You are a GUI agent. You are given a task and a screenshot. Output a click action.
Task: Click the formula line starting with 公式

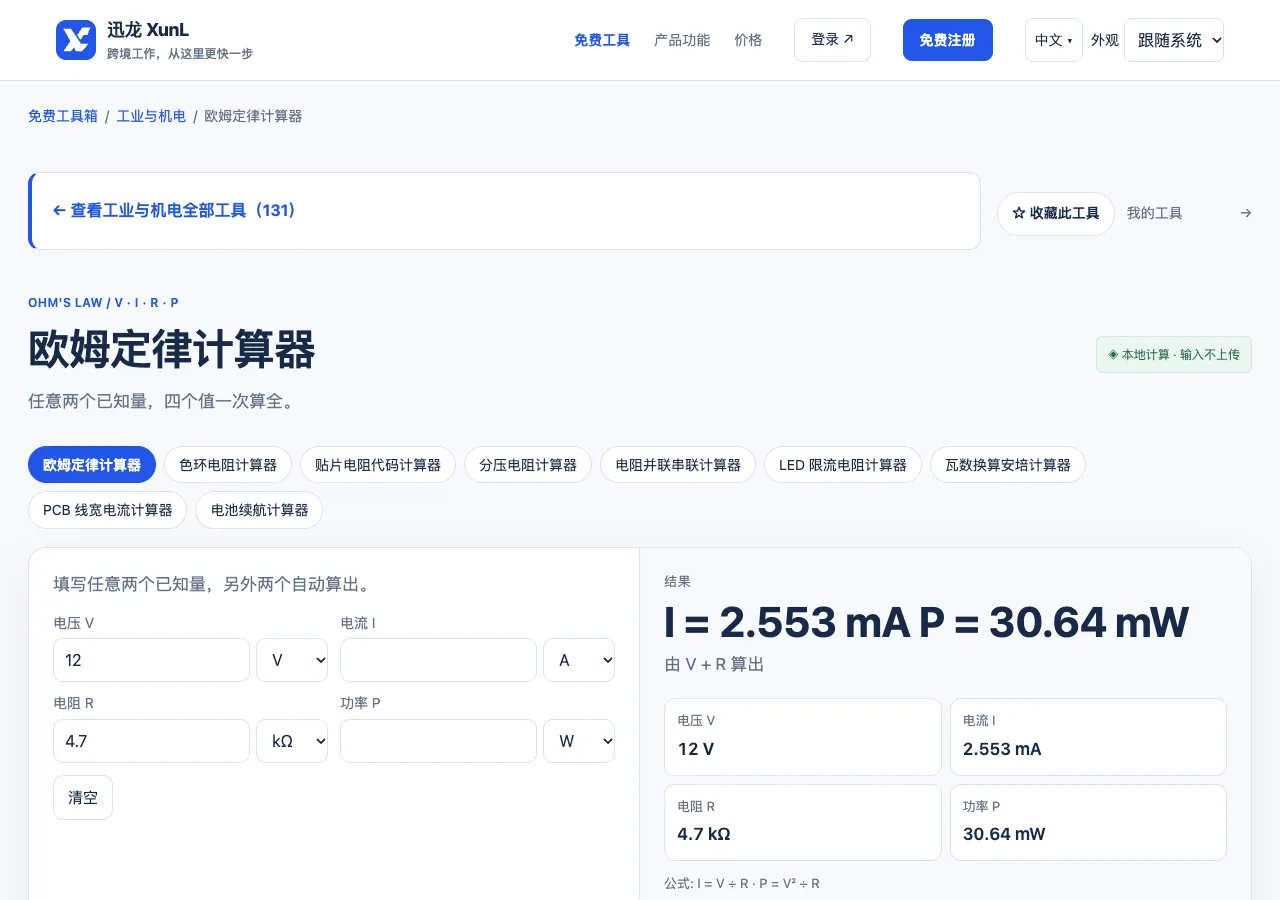742,884
